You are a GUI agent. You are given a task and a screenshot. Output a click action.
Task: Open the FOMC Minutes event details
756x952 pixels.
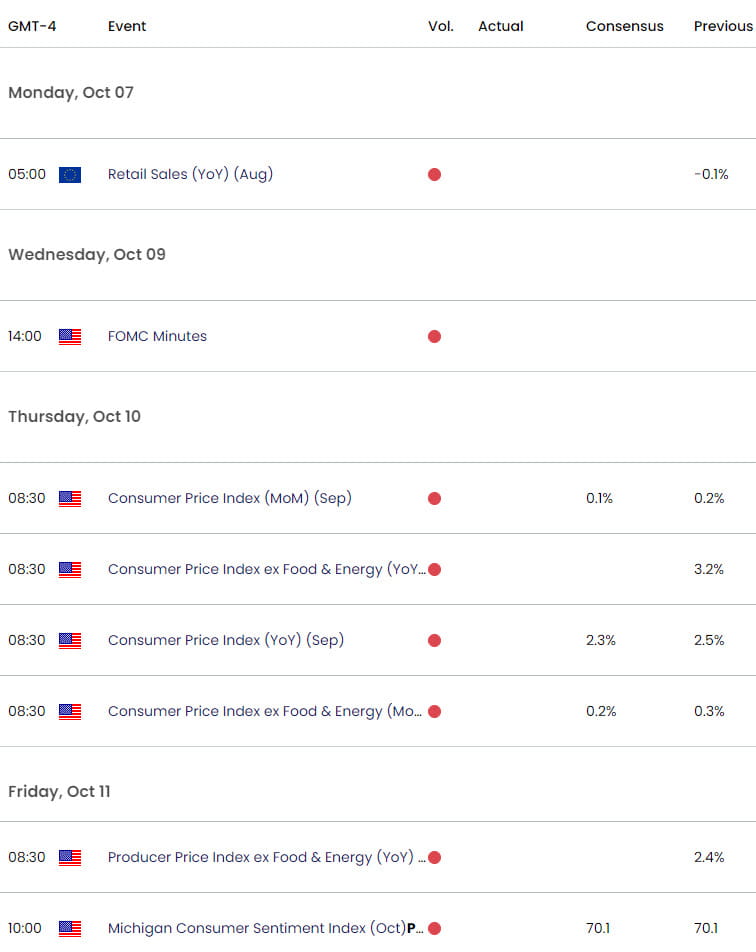click(x=157, y=336)
